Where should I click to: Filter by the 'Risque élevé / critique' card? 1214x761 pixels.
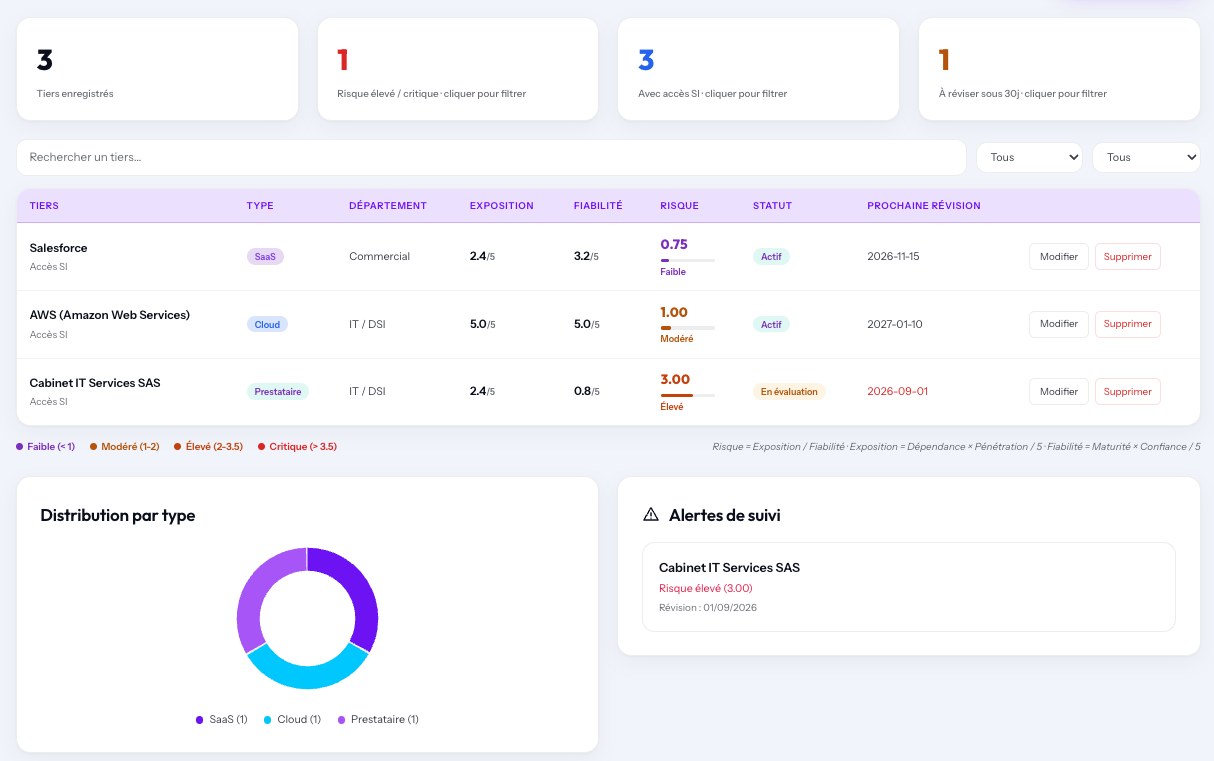(x=457, y=69)
